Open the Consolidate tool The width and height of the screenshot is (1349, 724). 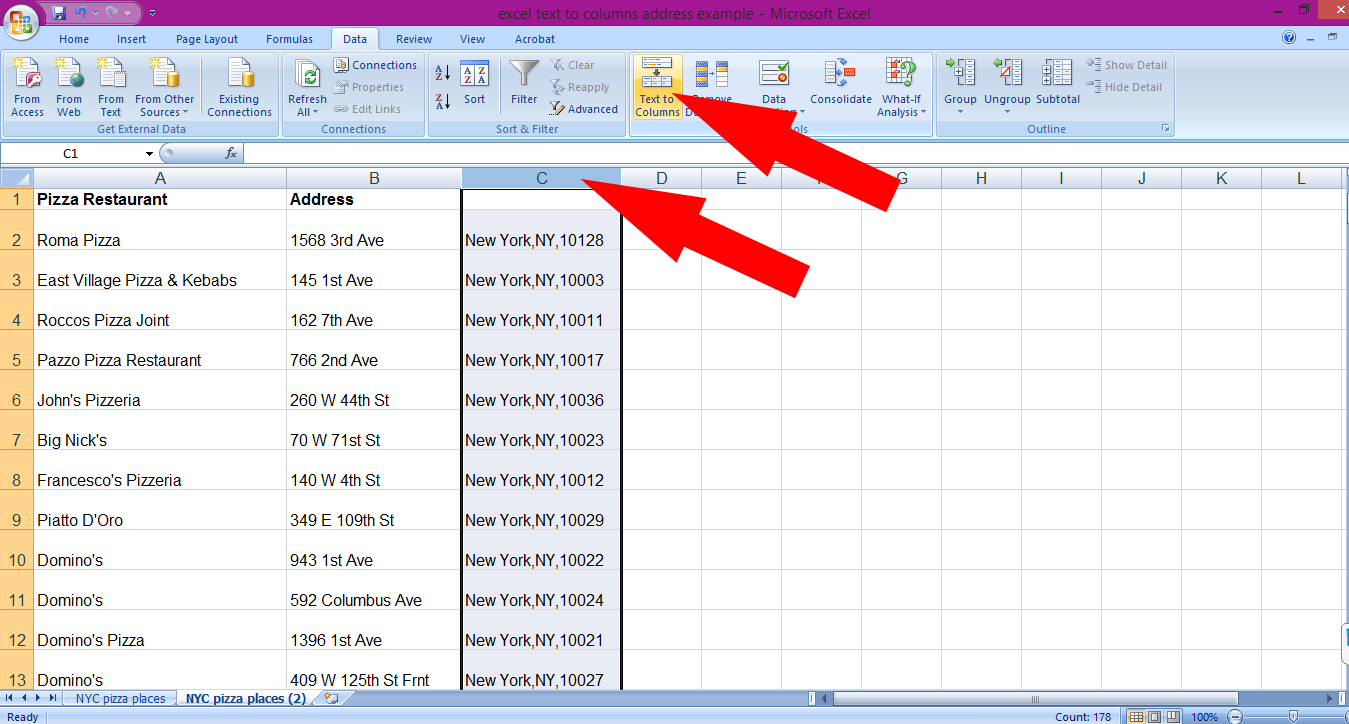pyautogui.click(x=841, y=84)
